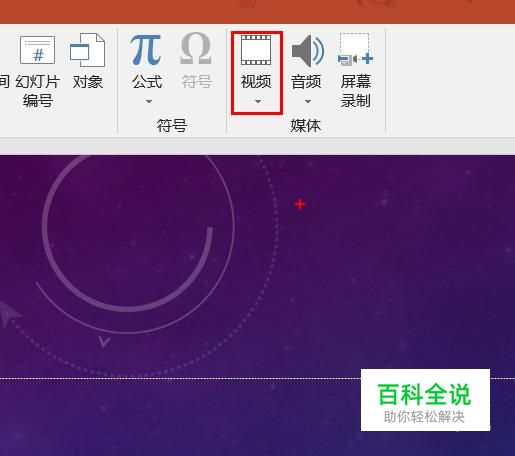Insert slide number (幻灯片编号)
This screenshot has width=515, height=456.
38,71
